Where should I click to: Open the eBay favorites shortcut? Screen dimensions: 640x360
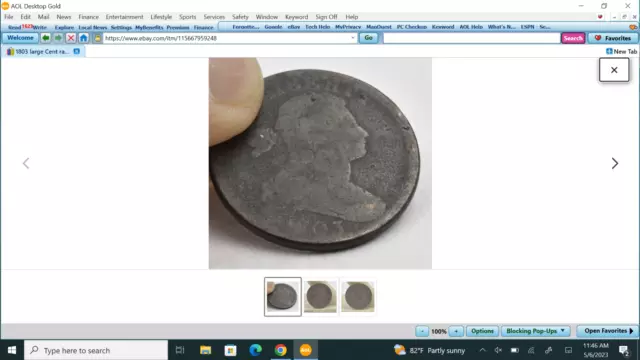[x=293, y=27]
